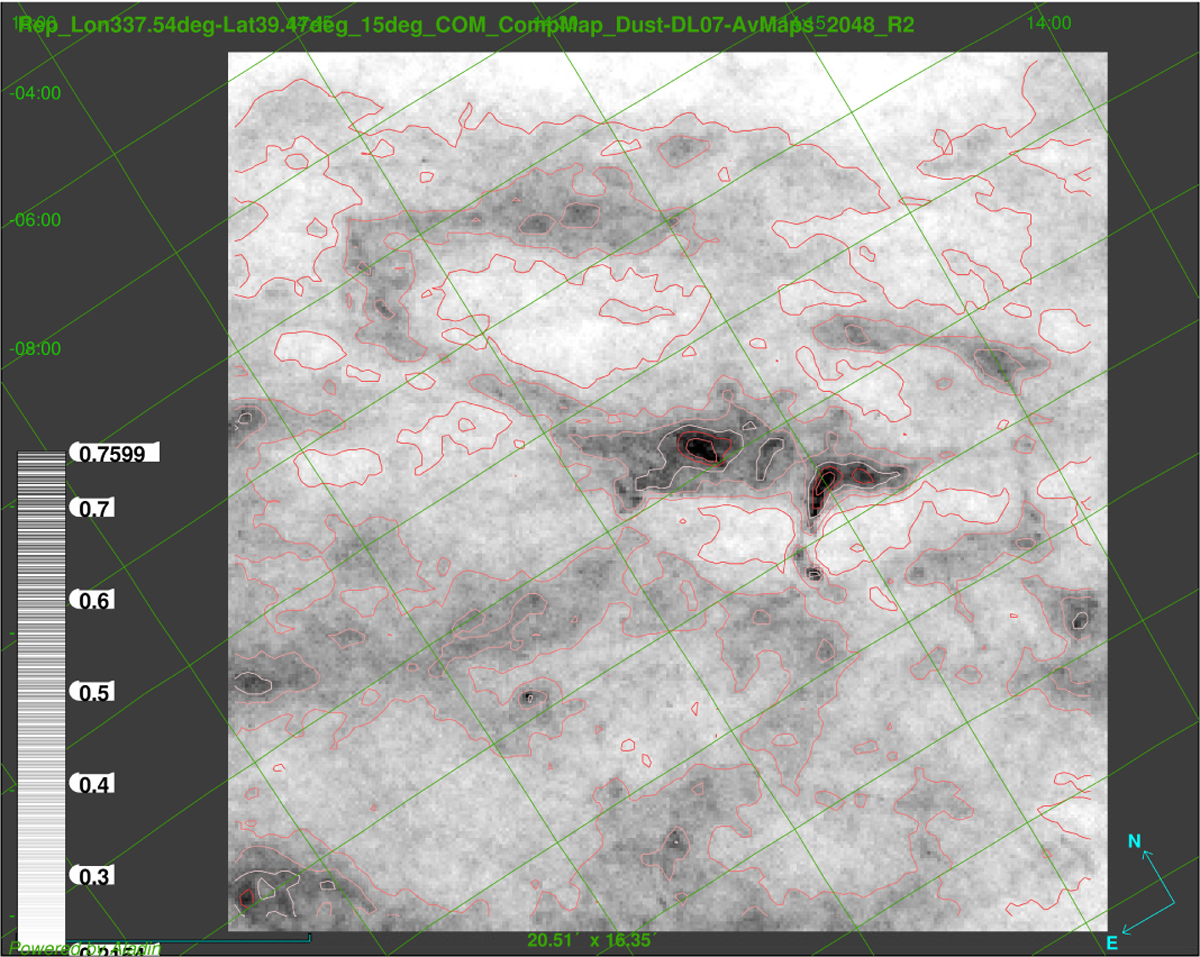Click the 0.7 colorbar tick label
Viewport: 1200px width, 957px height.
click(x=94, y=509)
